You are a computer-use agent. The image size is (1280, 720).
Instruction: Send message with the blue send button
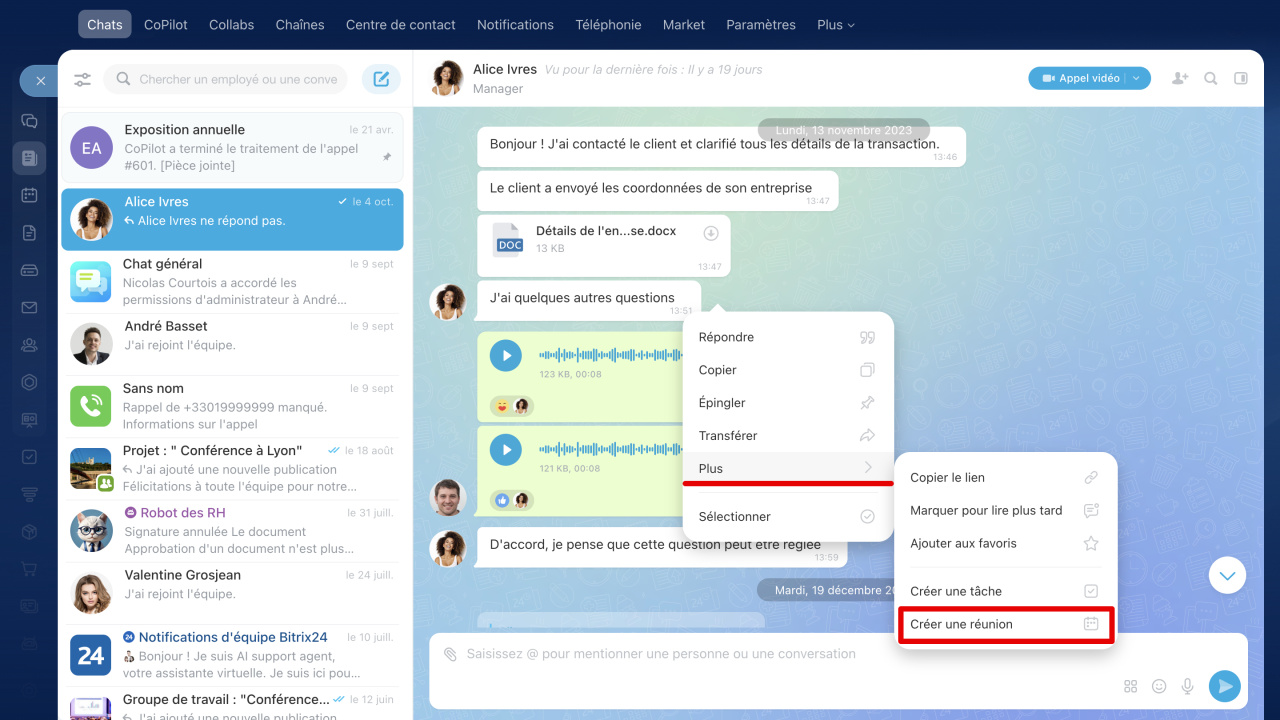[1224, 686]
